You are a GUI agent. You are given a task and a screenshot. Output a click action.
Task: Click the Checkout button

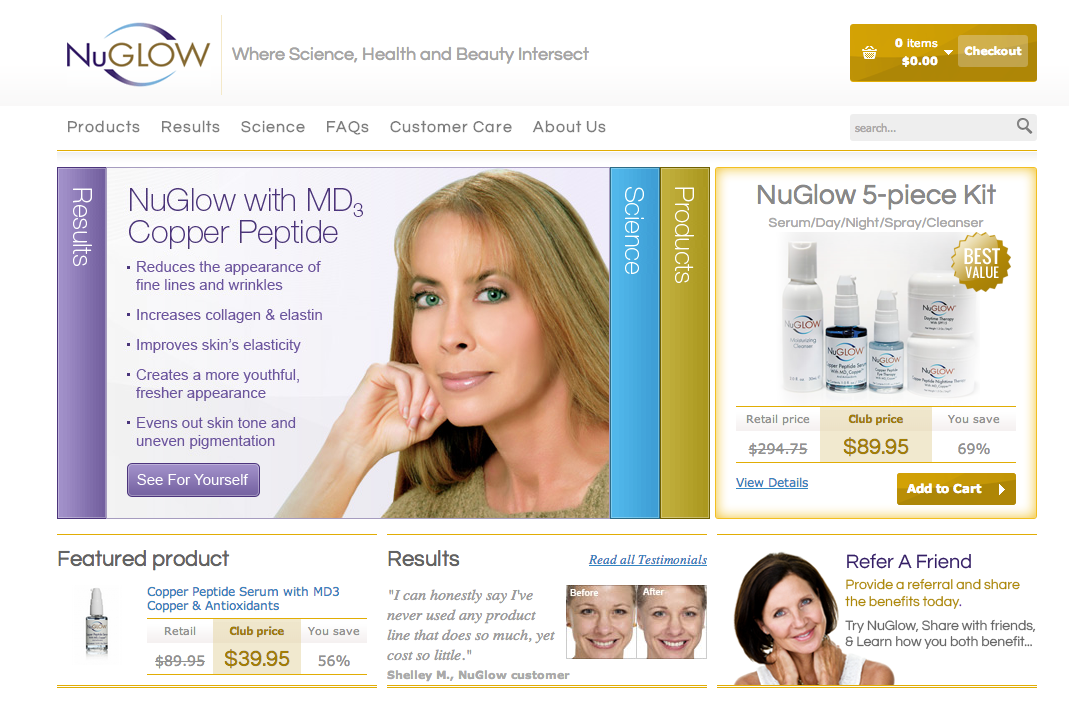993,51
